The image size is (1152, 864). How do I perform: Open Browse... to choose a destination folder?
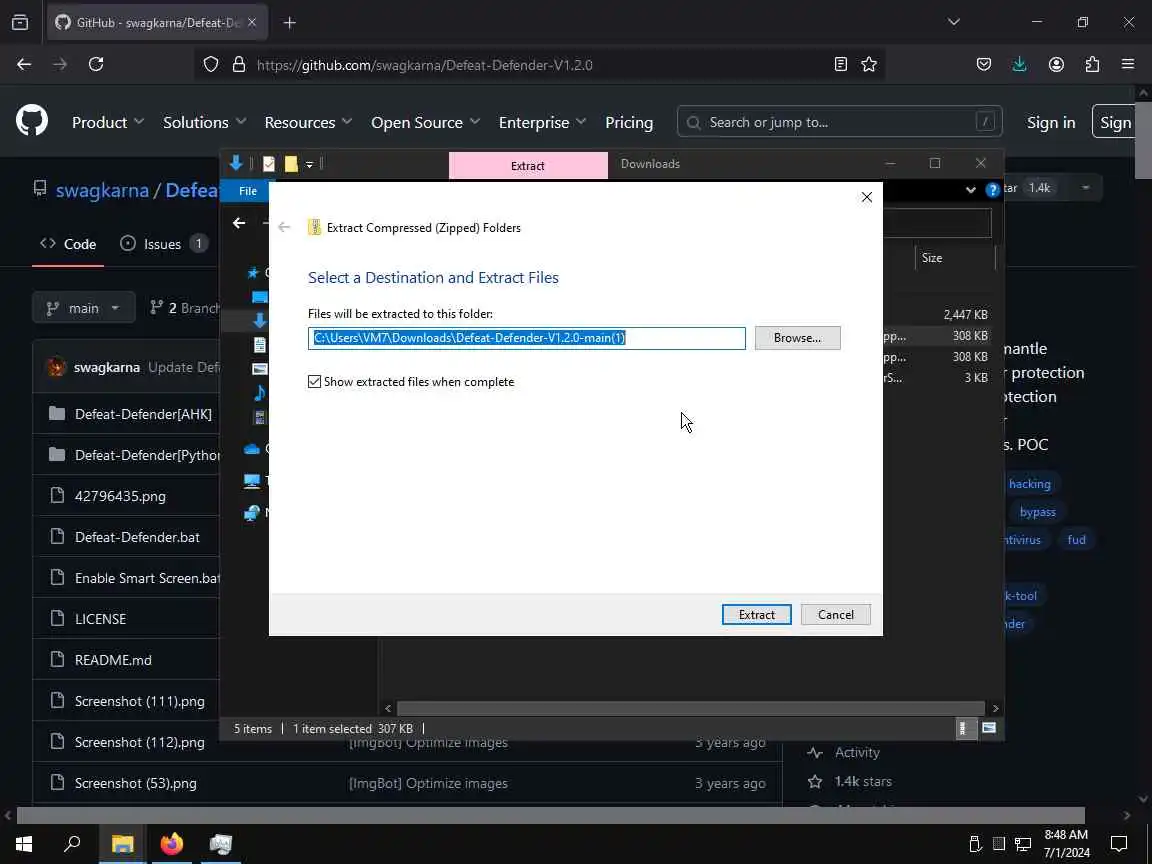click(797, 338)
